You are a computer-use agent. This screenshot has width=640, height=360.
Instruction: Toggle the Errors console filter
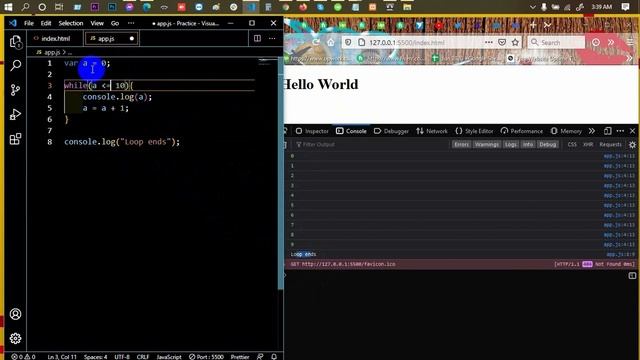click(x=461, y=144)
